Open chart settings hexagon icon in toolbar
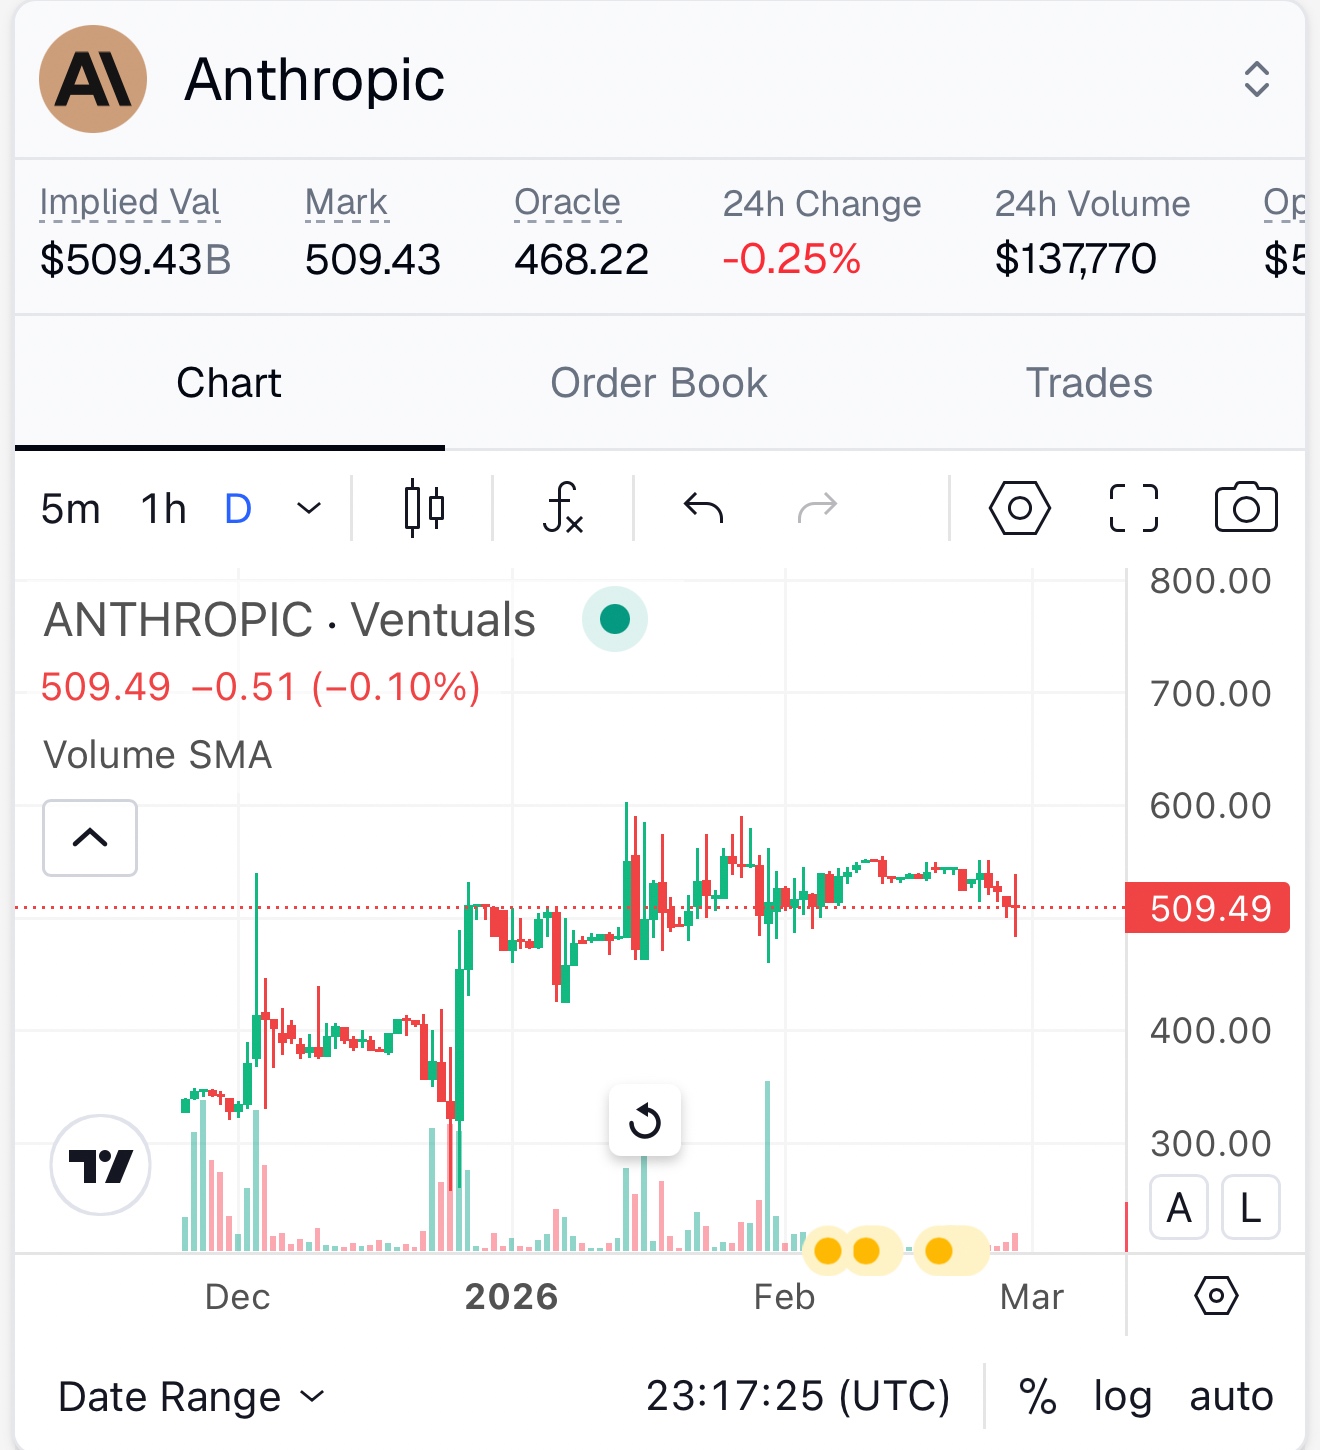This screenshot has height=1450, width=1320. point(1019,508)
